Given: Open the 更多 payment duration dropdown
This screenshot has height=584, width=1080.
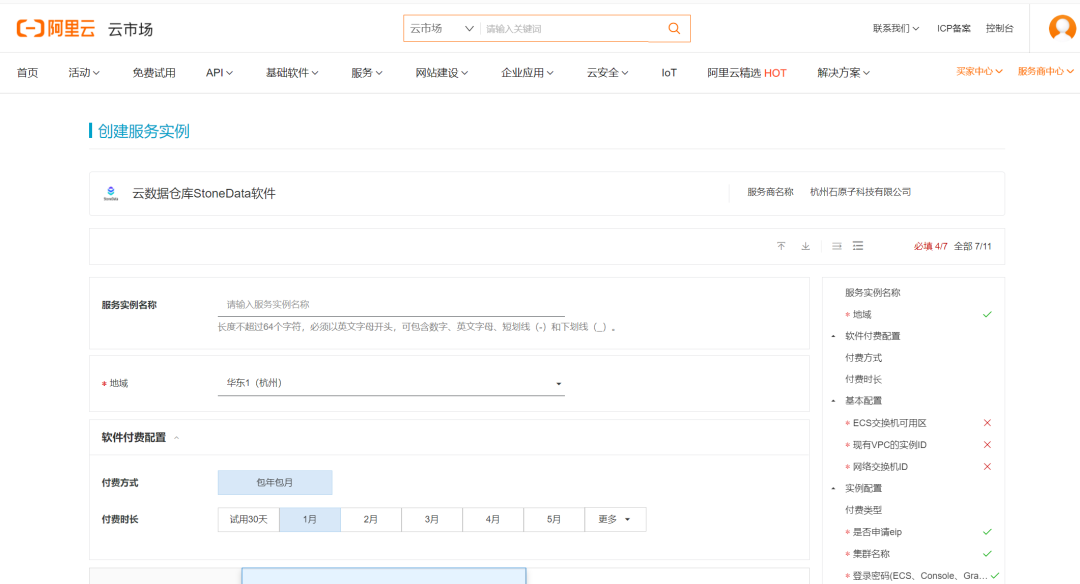Looking at the screenshot, I should point(615,519).
